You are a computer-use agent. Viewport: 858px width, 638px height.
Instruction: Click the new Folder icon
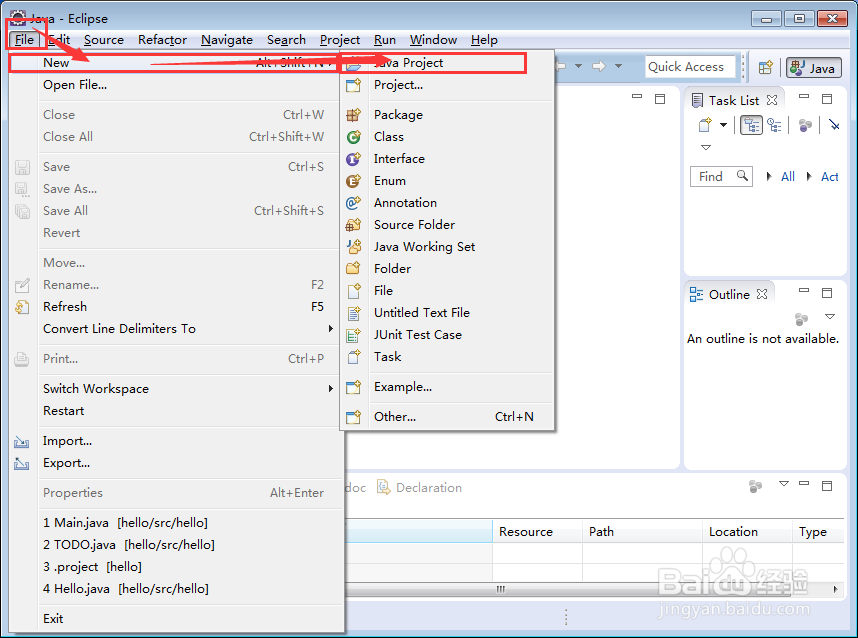353,269
